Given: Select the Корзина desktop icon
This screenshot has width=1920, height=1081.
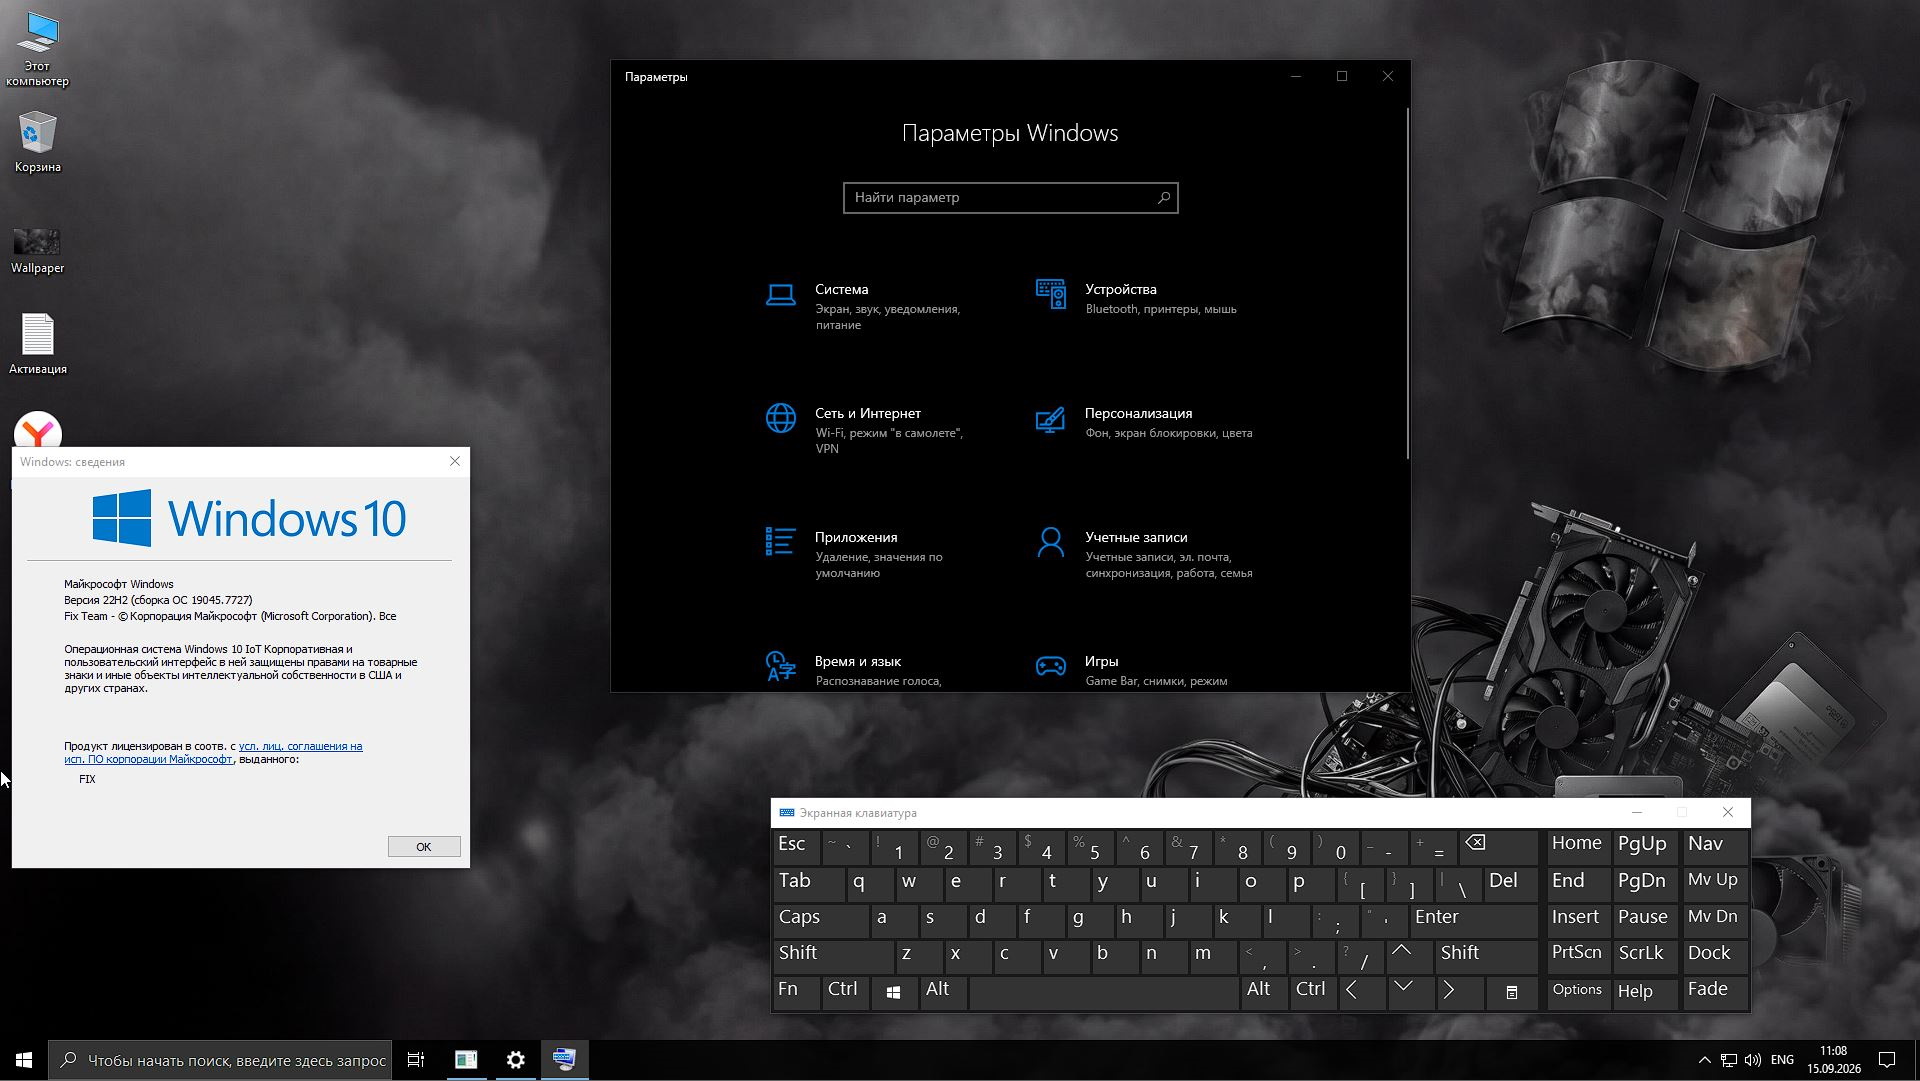Looking at the screenshot, I should (x=38, y=142).
